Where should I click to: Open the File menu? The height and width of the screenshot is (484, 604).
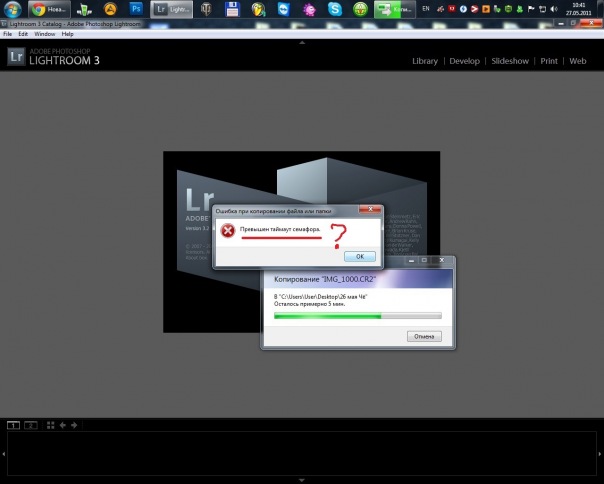click(8, 34)
